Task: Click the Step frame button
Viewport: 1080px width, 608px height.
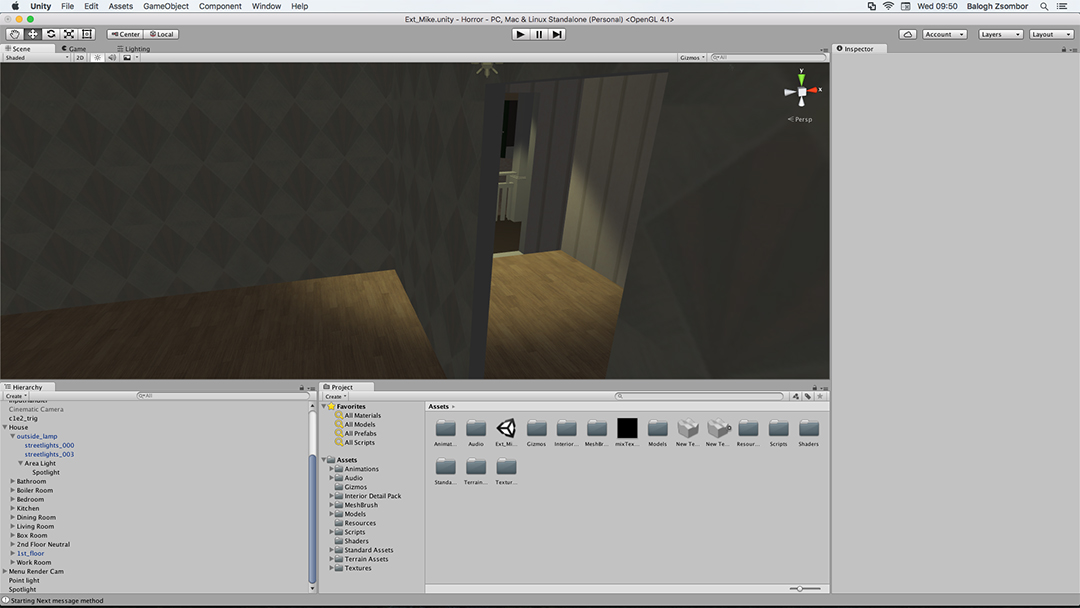Action: pyautogui.click(x=557, y=34)
